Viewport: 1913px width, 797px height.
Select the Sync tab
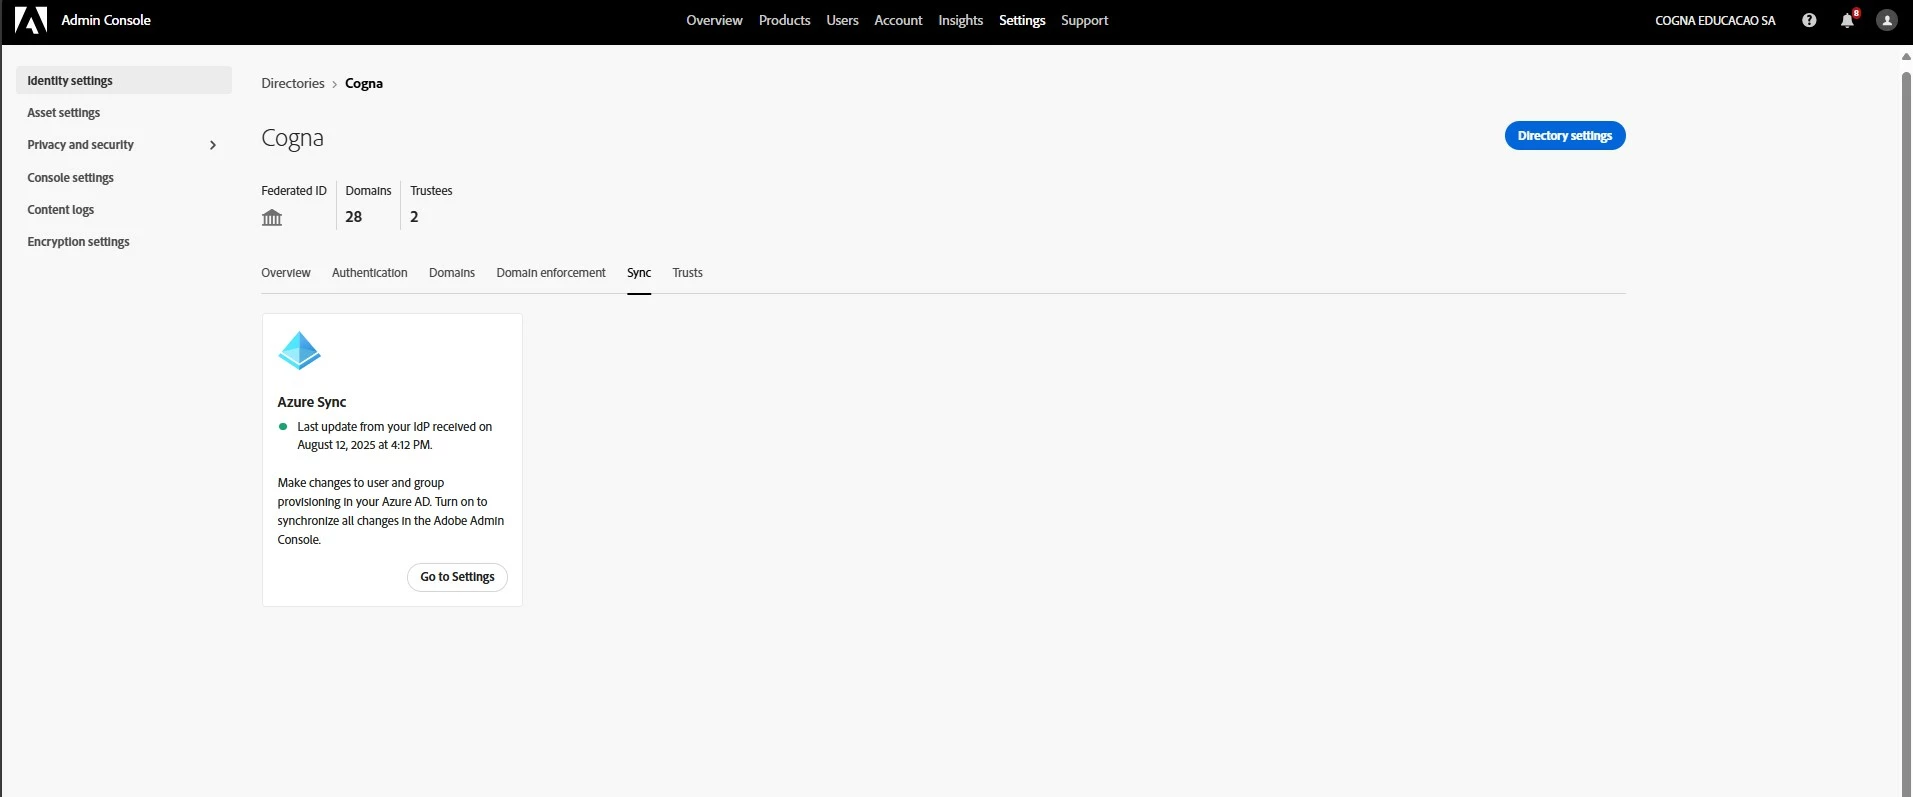[639, 273]
